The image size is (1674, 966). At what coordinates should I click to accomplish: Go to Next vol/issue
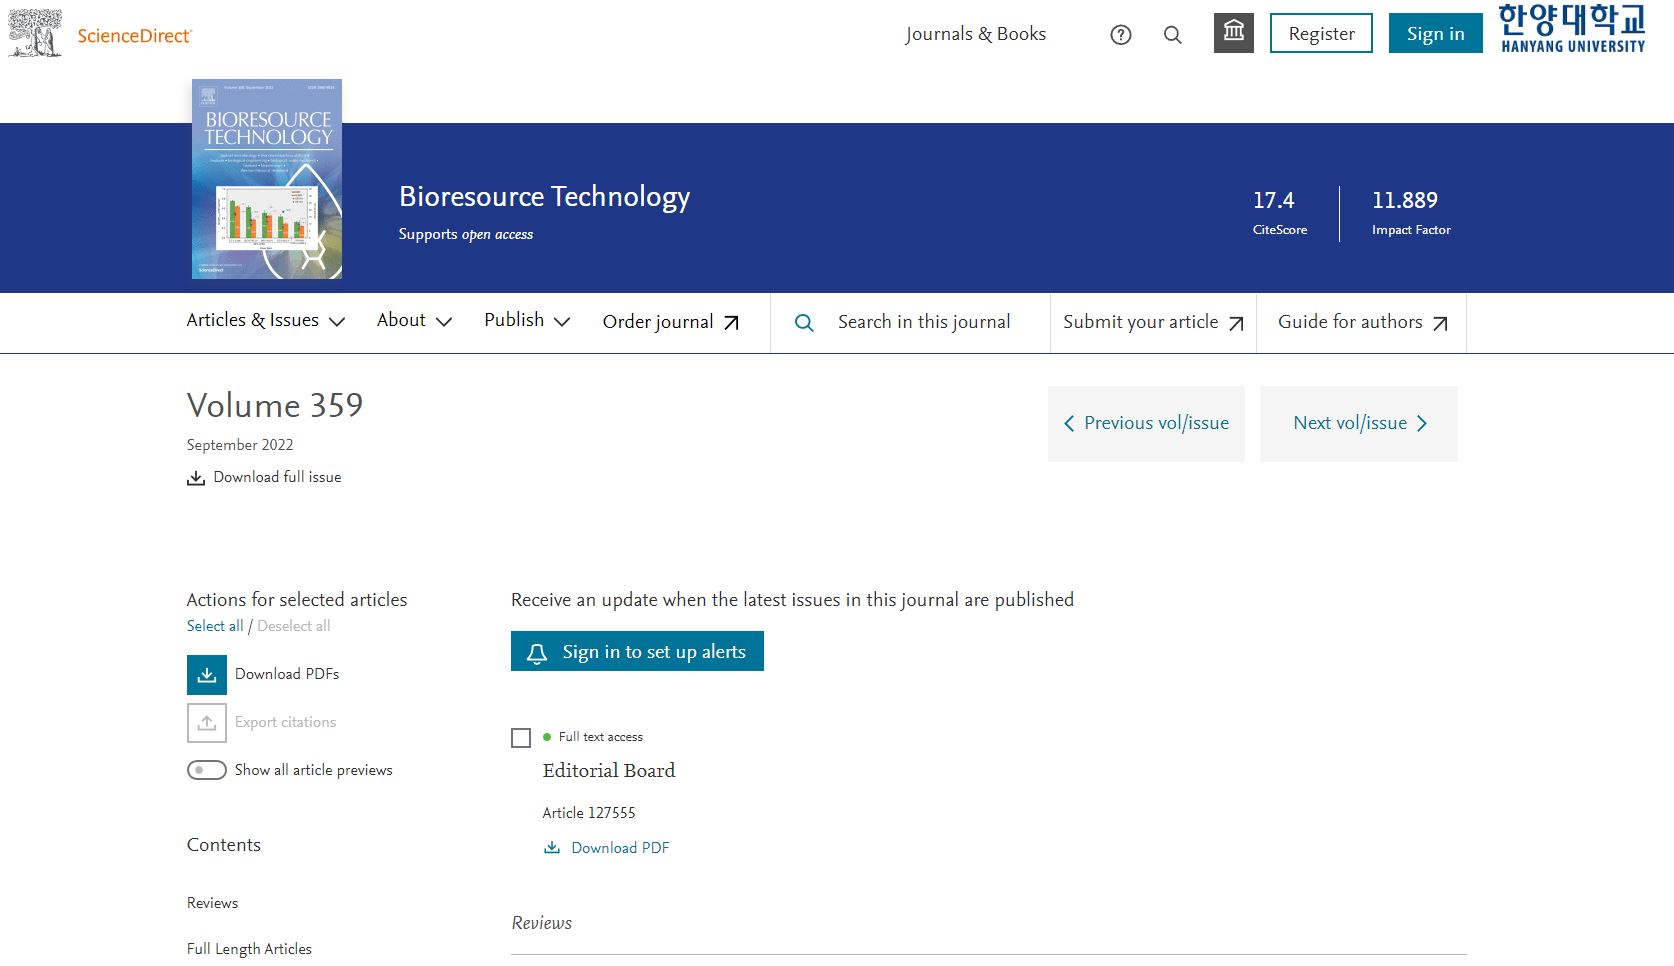click(1359, 423)
